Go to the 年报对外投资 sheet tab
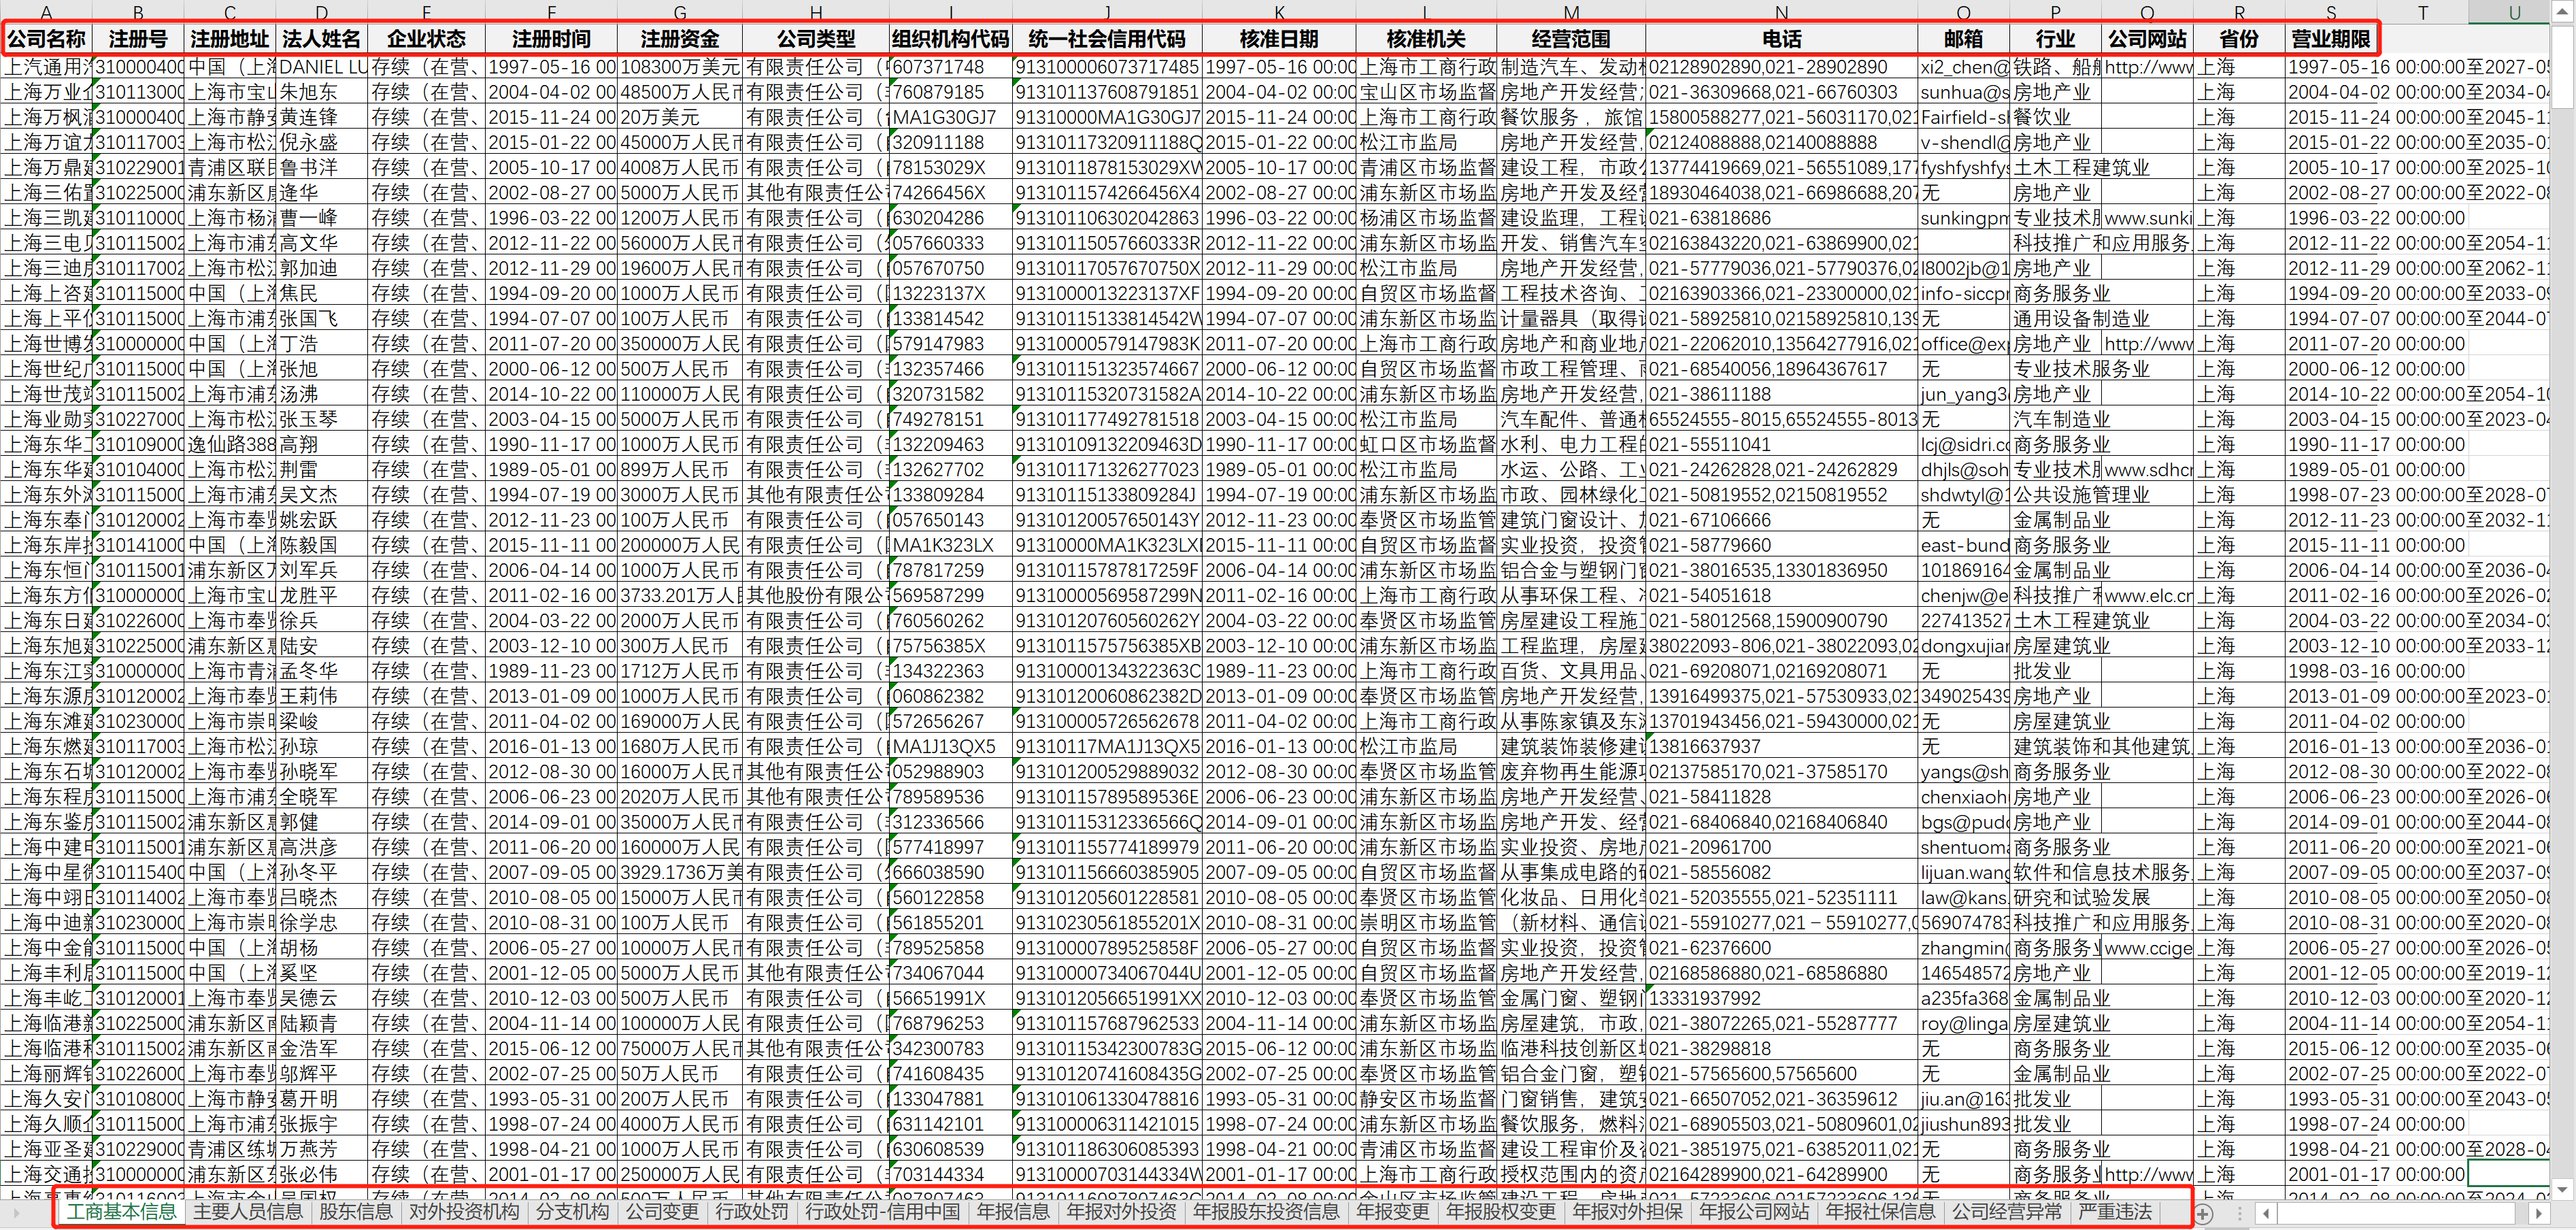The image size is (2576, 1230). point(1121,1211)
